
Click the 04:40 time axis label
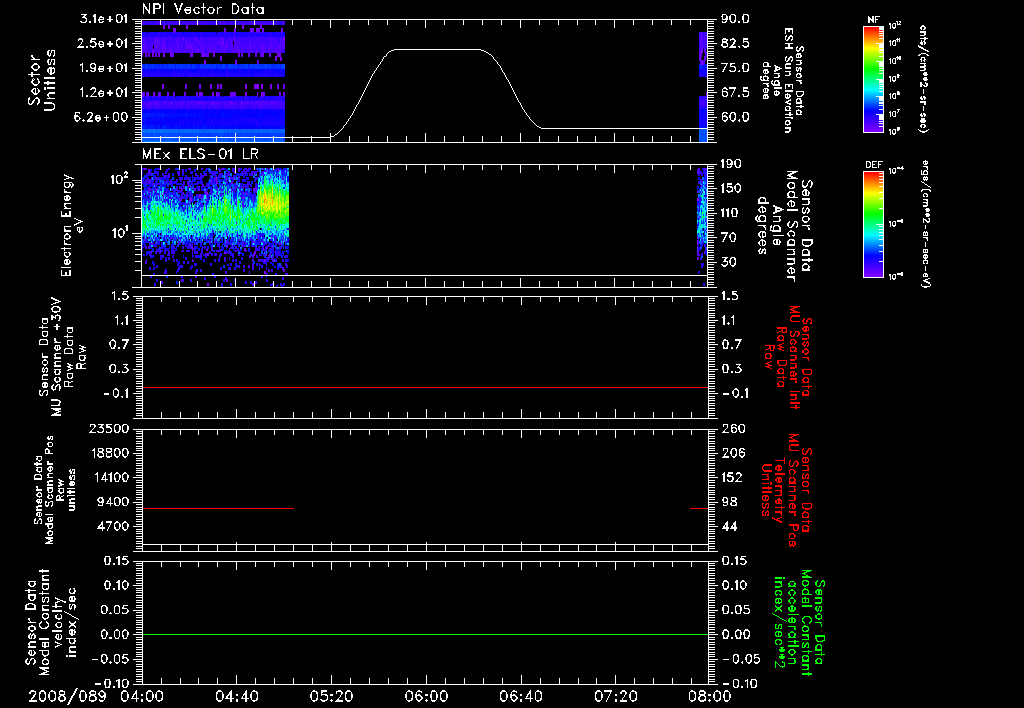(x=236, y=696)
